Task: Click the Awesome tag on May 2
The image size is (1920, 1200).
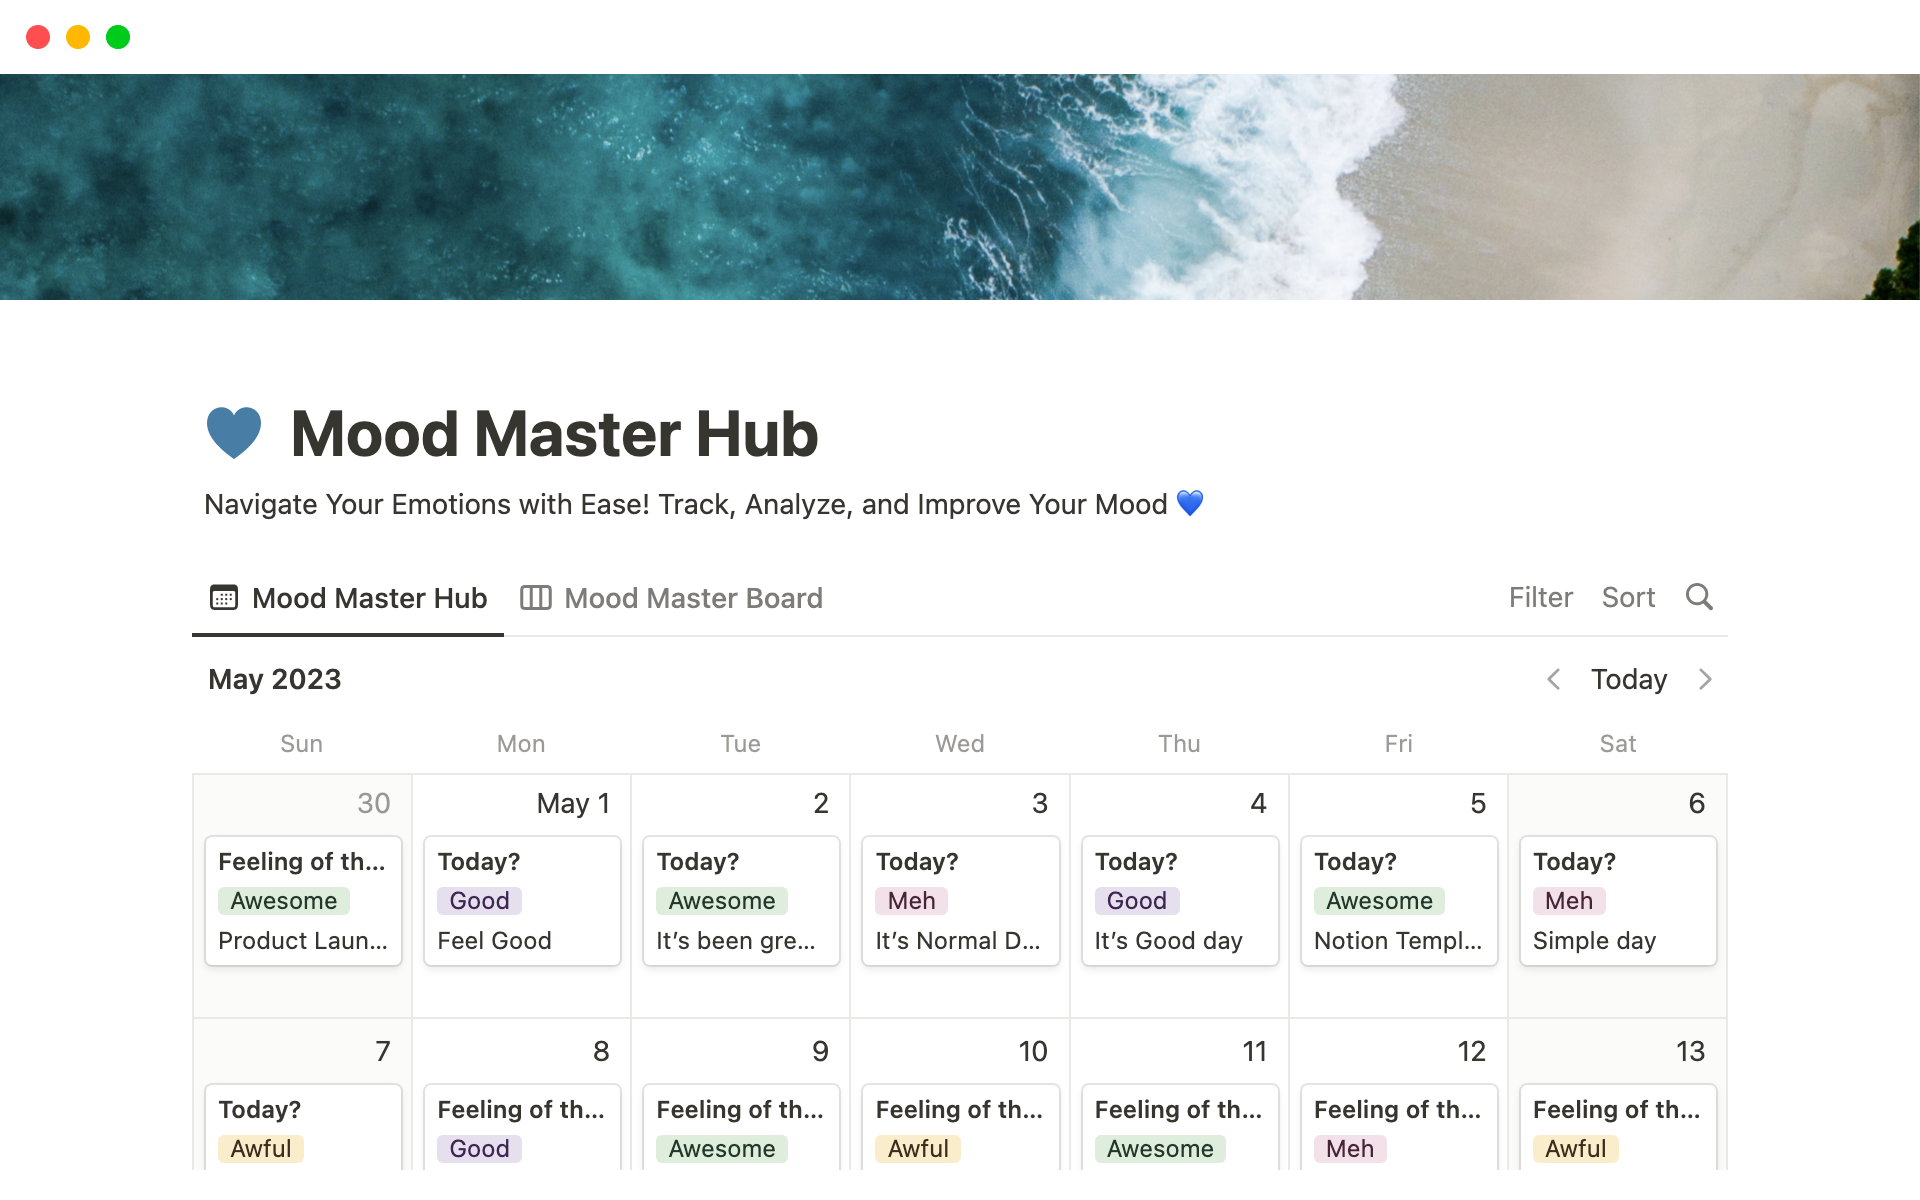Action: 721,901
